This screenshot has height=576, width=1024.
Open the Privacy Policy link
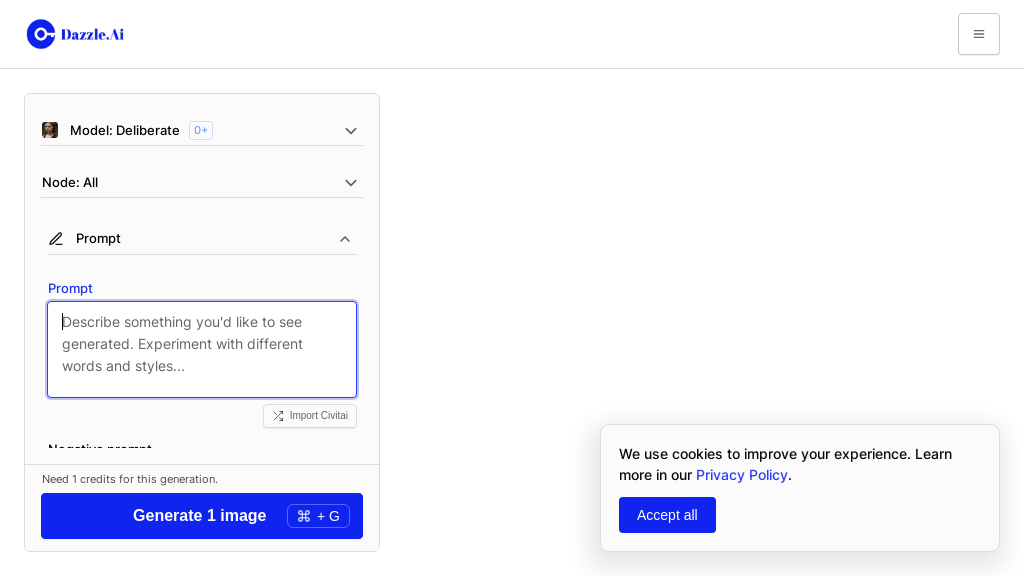pyautogui.click(x=741, y=475)
